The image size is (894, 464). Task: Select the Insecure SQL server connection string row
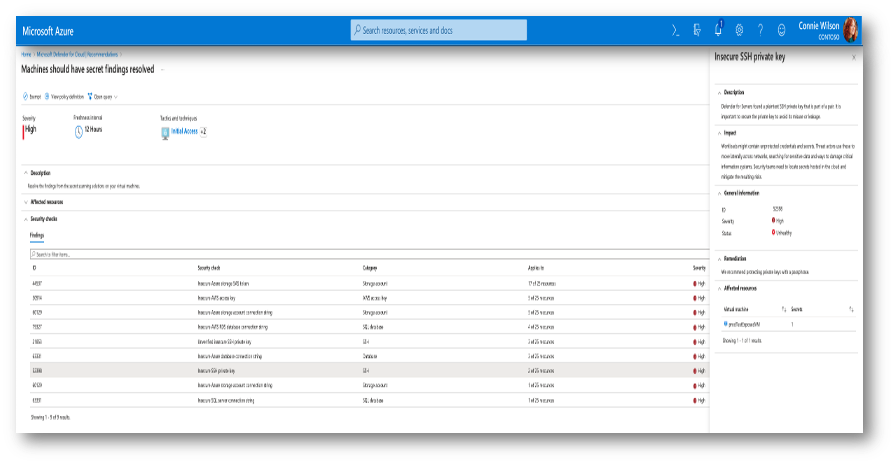369,401
